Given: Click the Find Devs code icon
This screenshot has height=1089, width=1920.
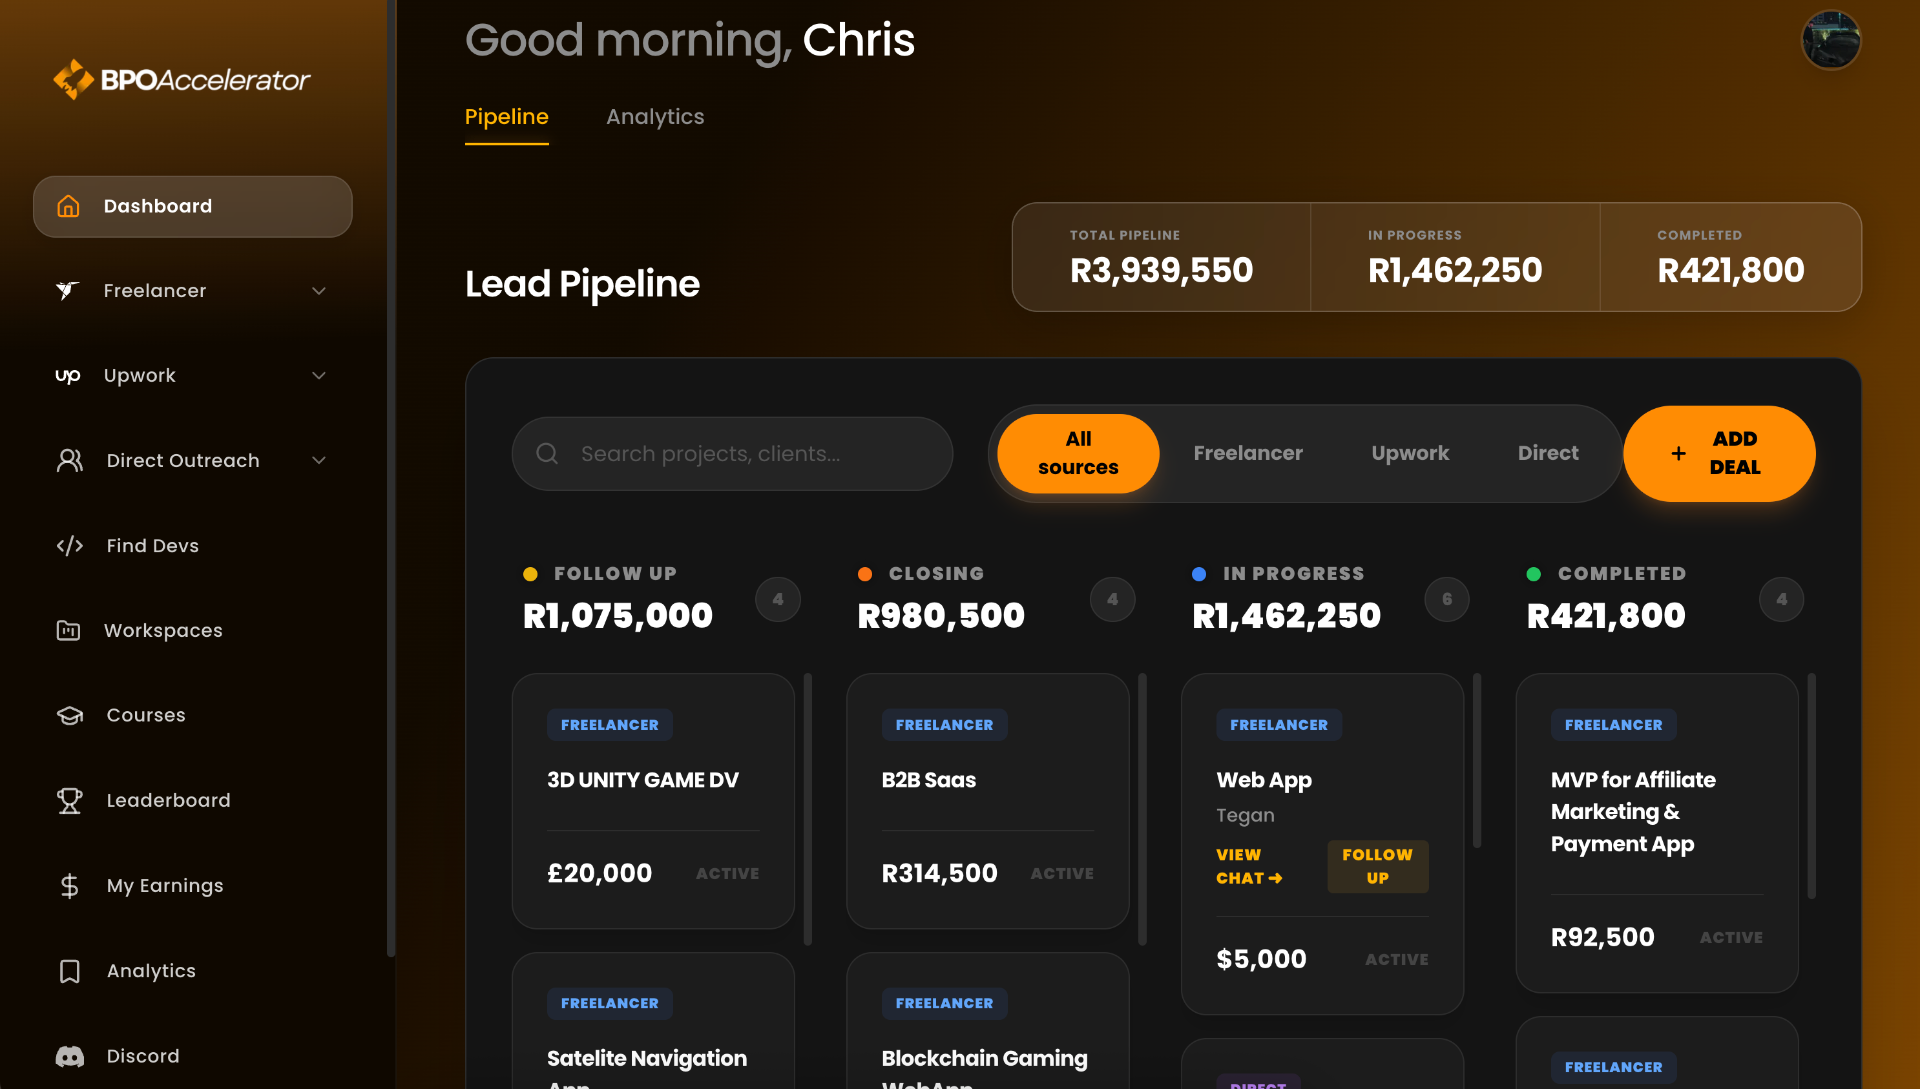Looking at the screenshot, I should (x=69, y=545).
